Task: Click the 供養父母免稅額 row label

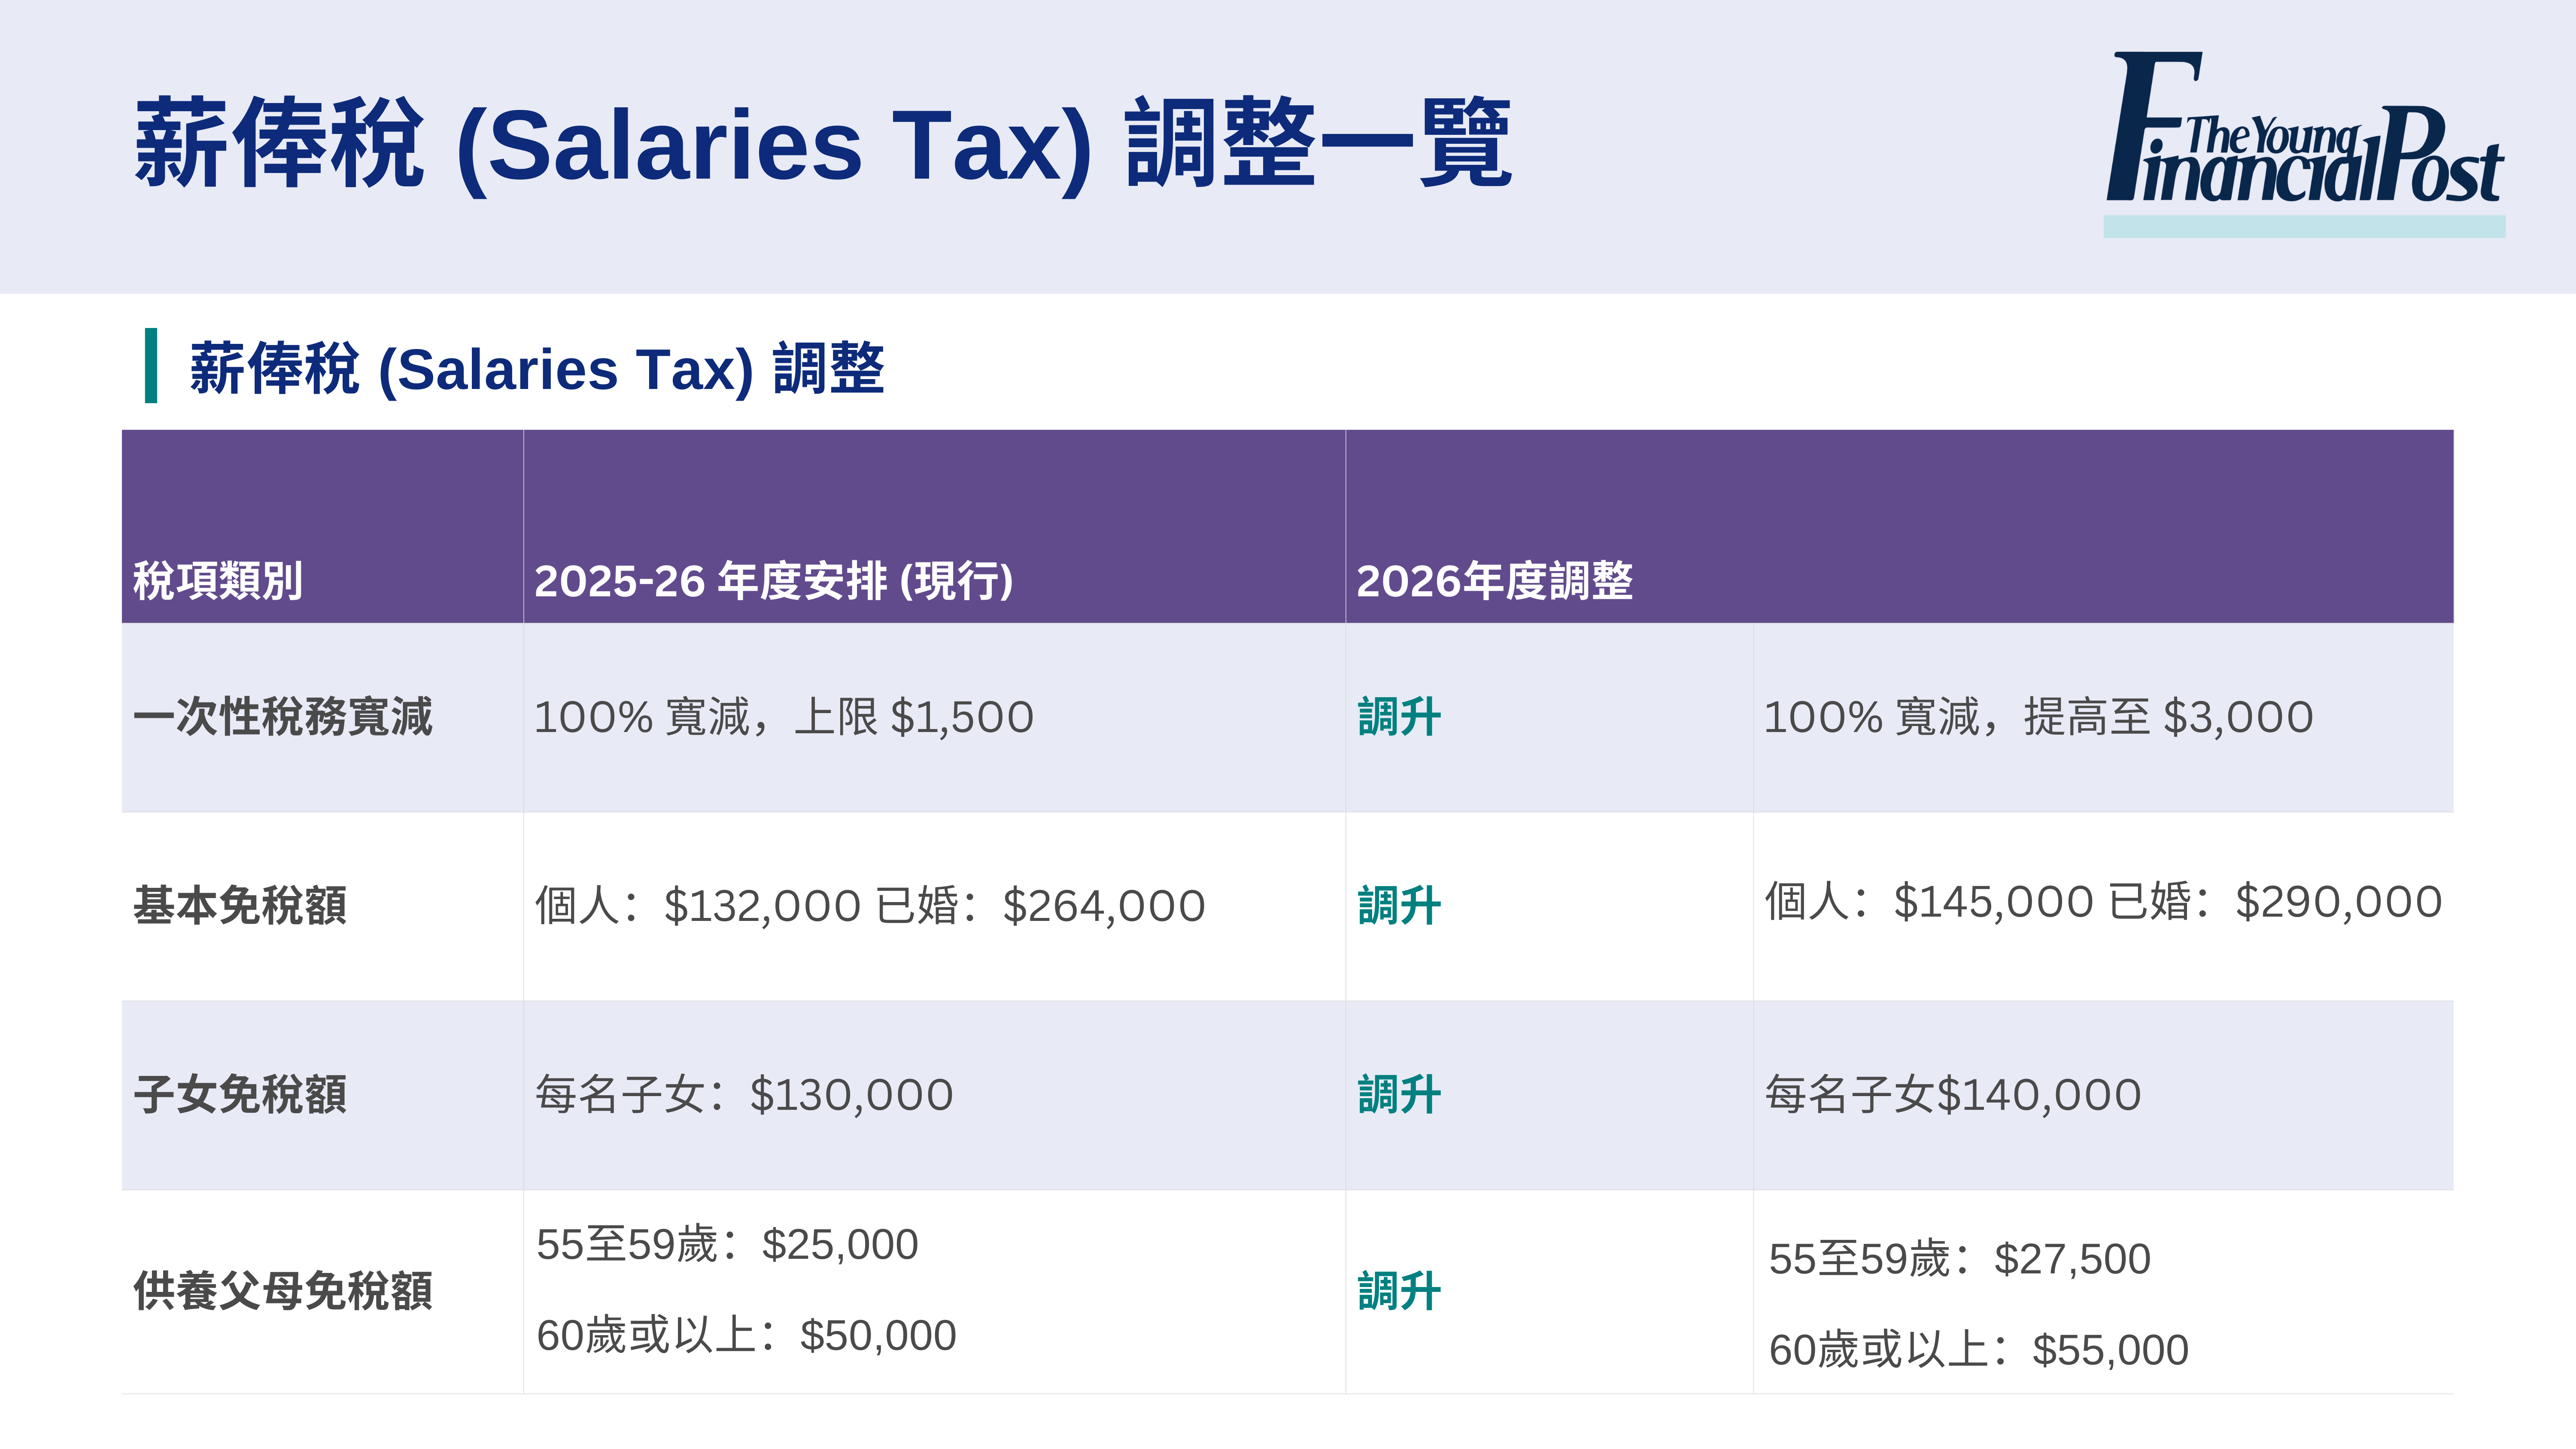Action: (283, 1291)
